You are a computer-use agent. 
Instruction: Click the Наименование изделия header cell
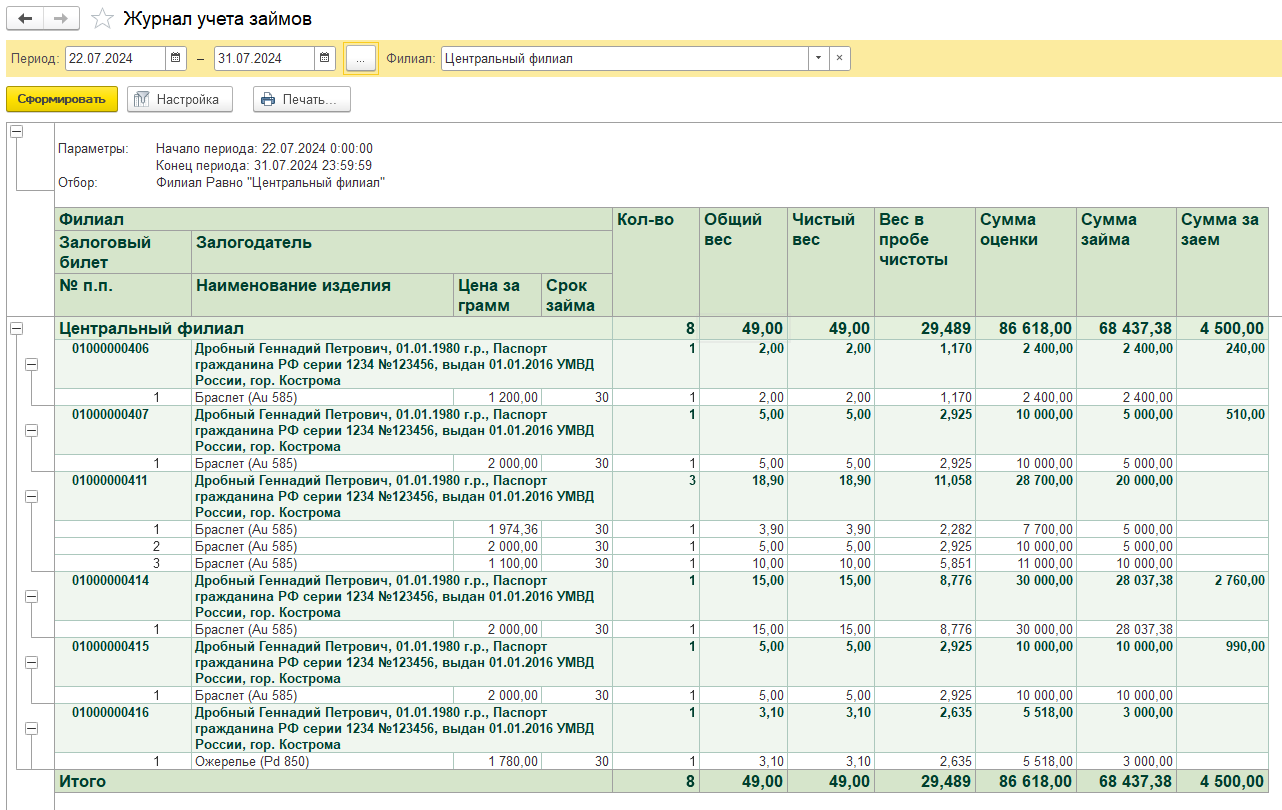coord(322,295)
